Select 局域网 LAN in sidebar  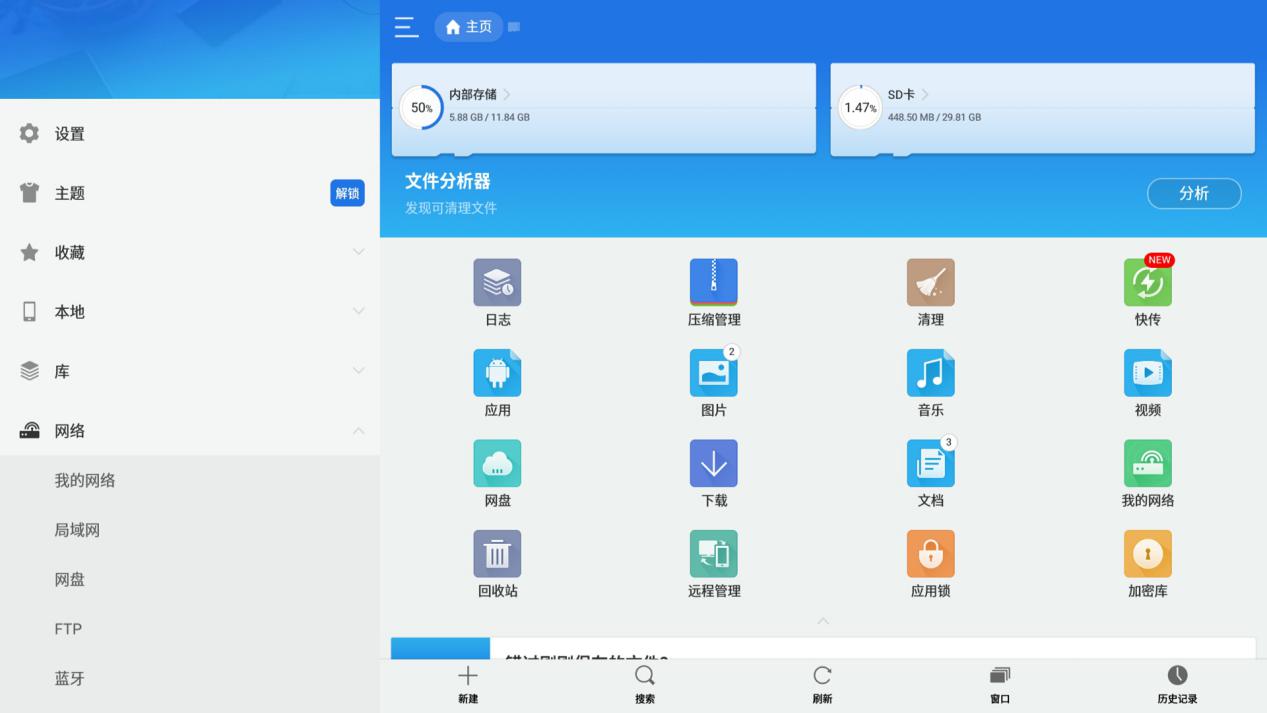190,530
